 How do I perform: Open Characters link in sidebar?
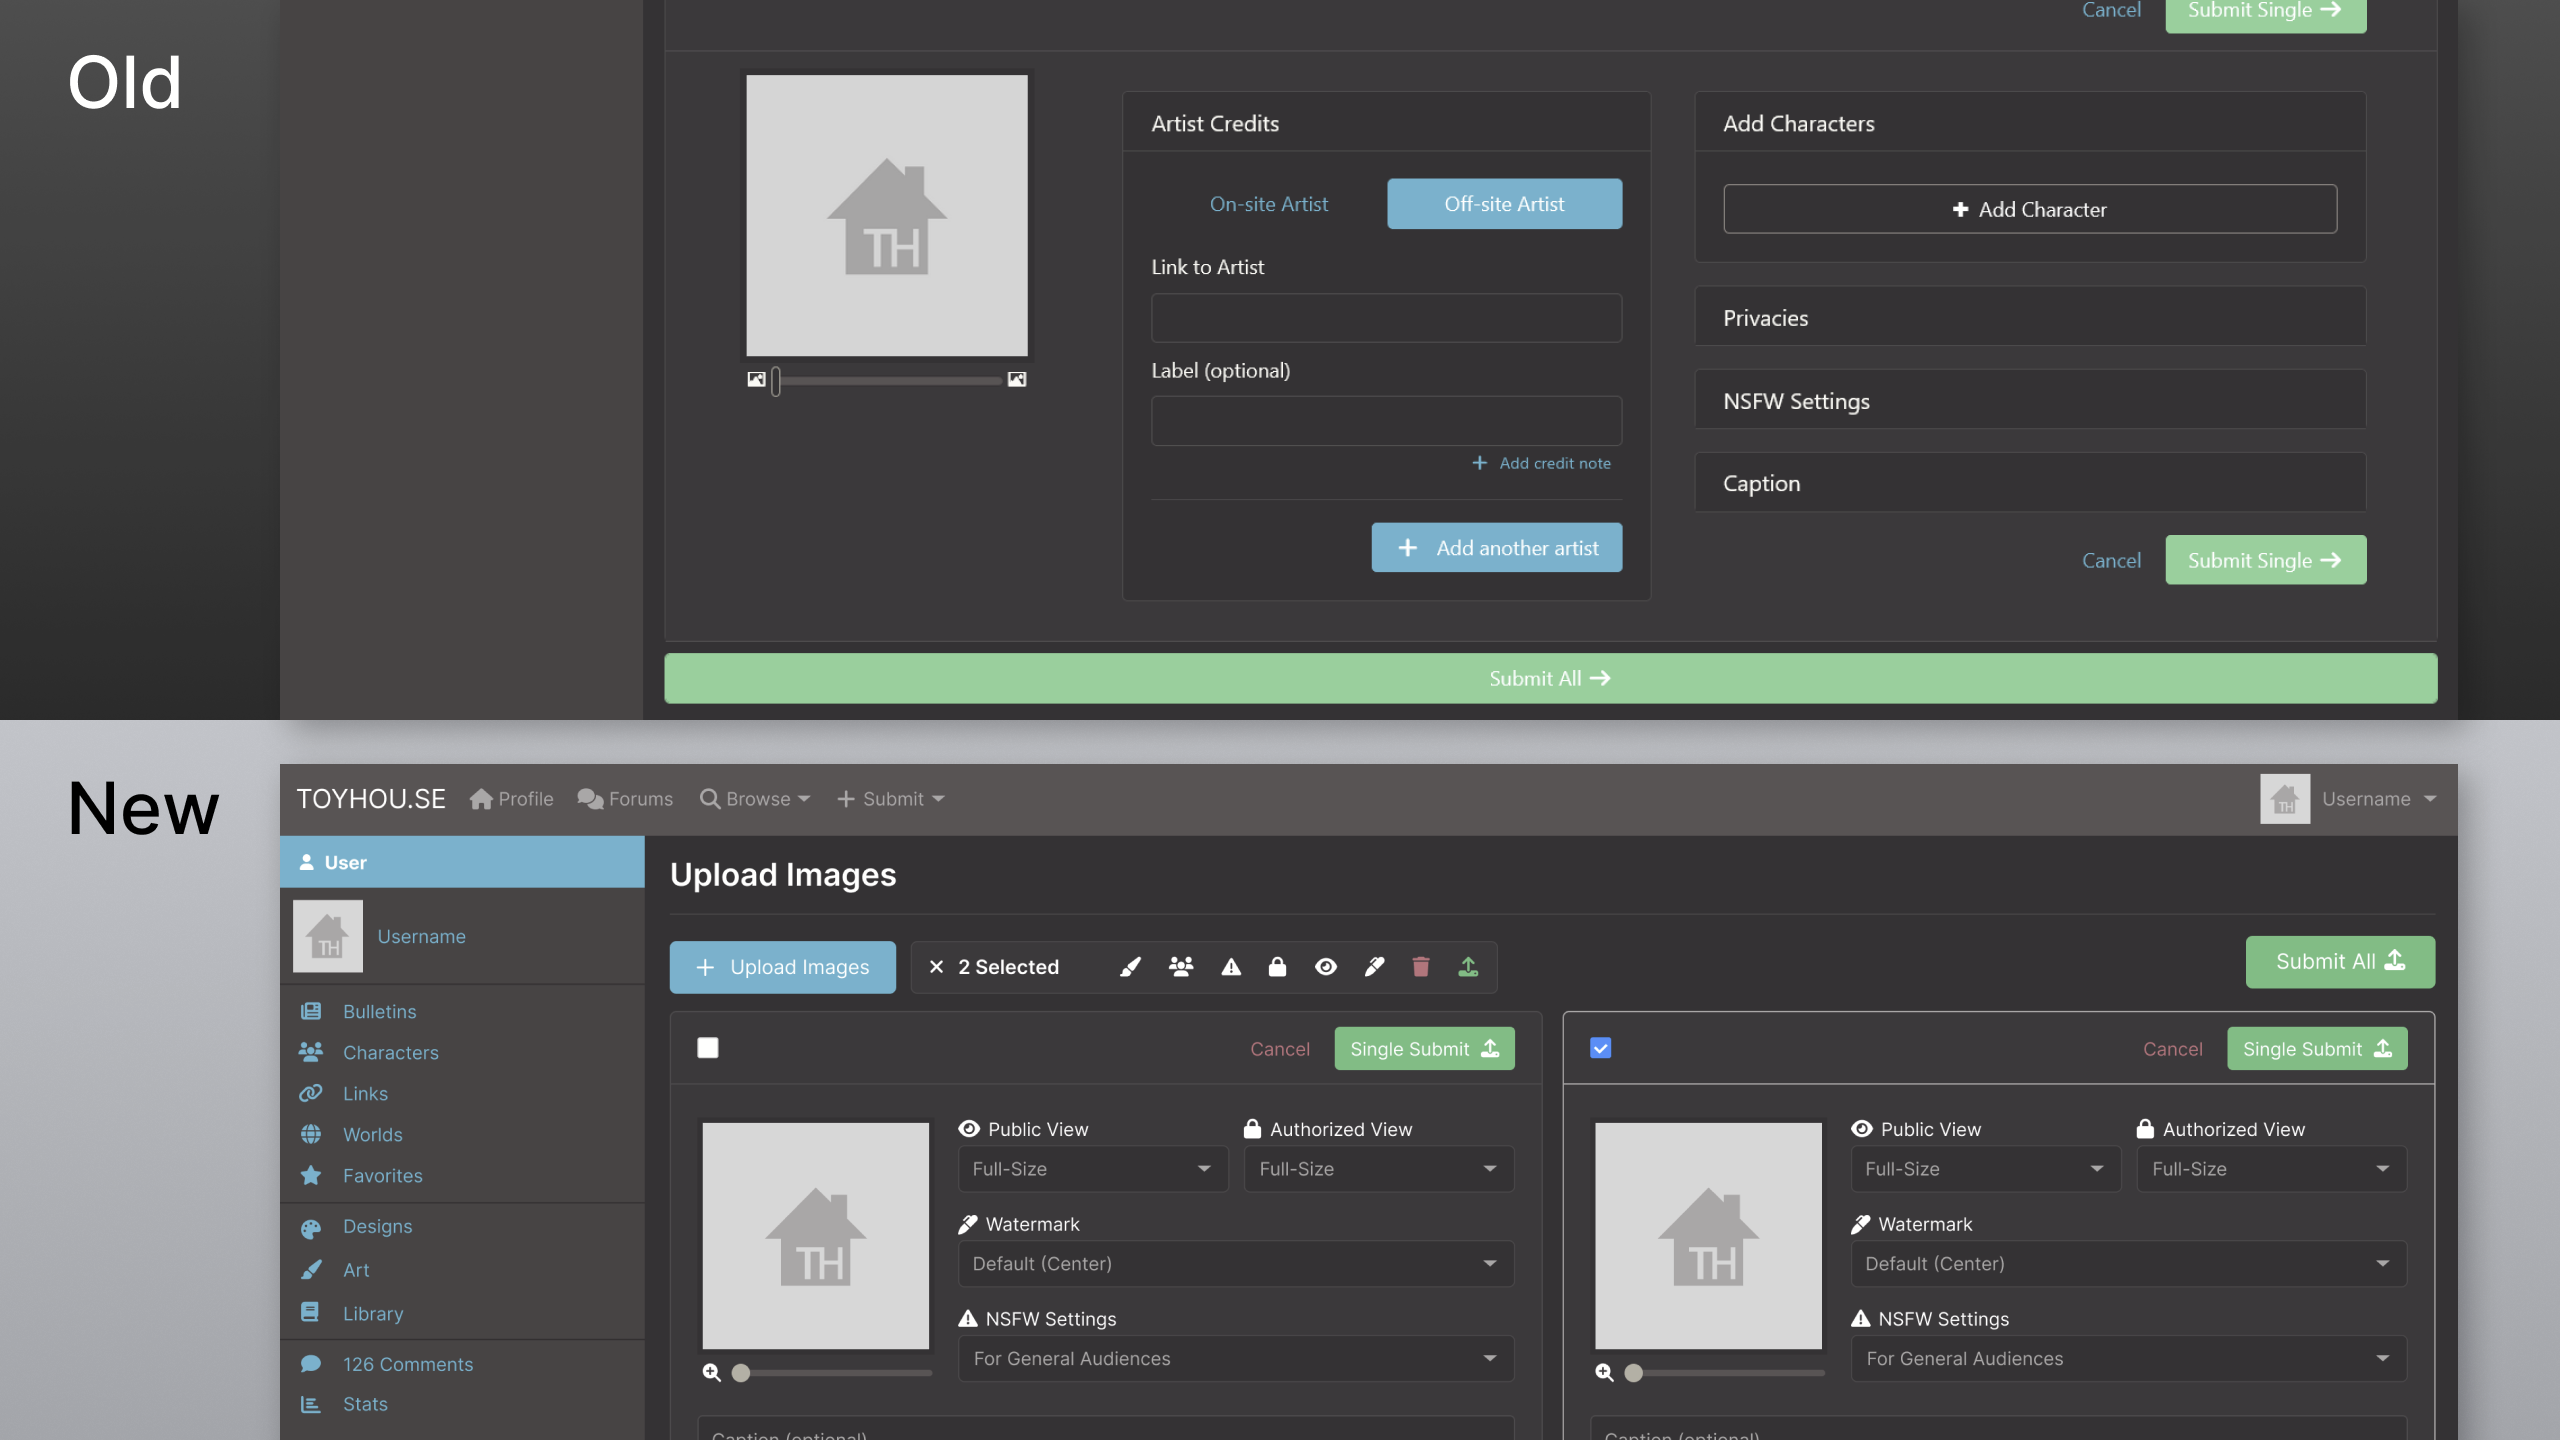390,1052
